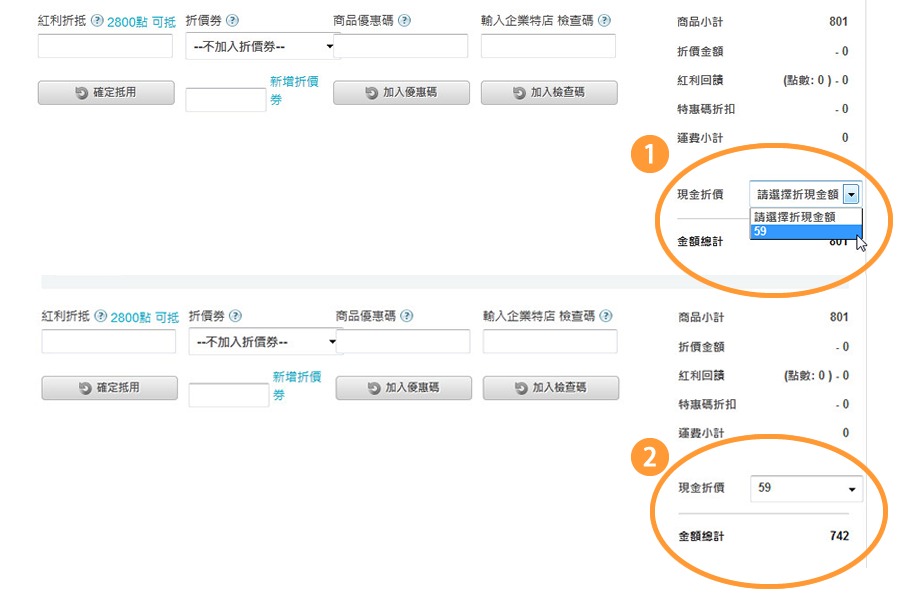This screenshot has height=600, width=900.
Task: Click the bottom 商品優惠碼 input field
Action: [402, 341]
